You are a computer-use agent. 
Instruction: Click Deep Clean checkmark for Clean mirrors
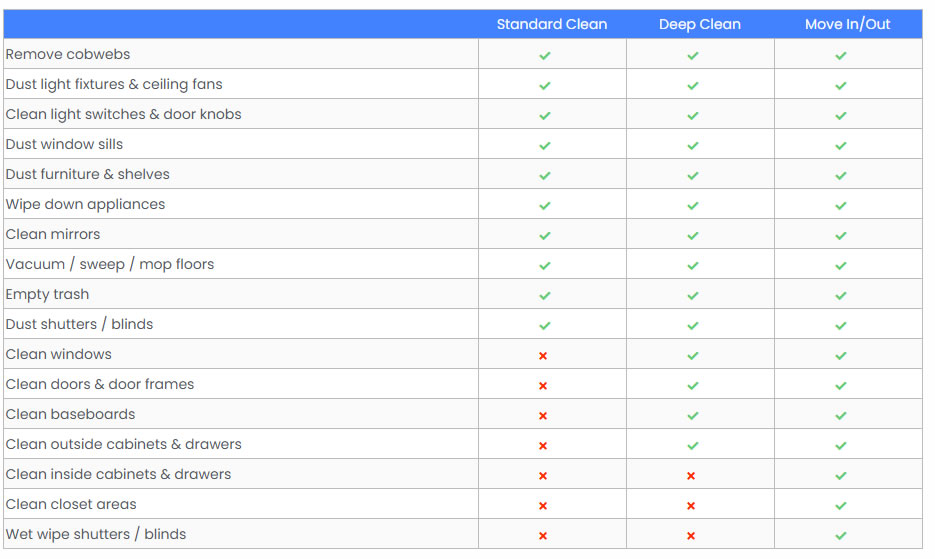tap(693, 235)
